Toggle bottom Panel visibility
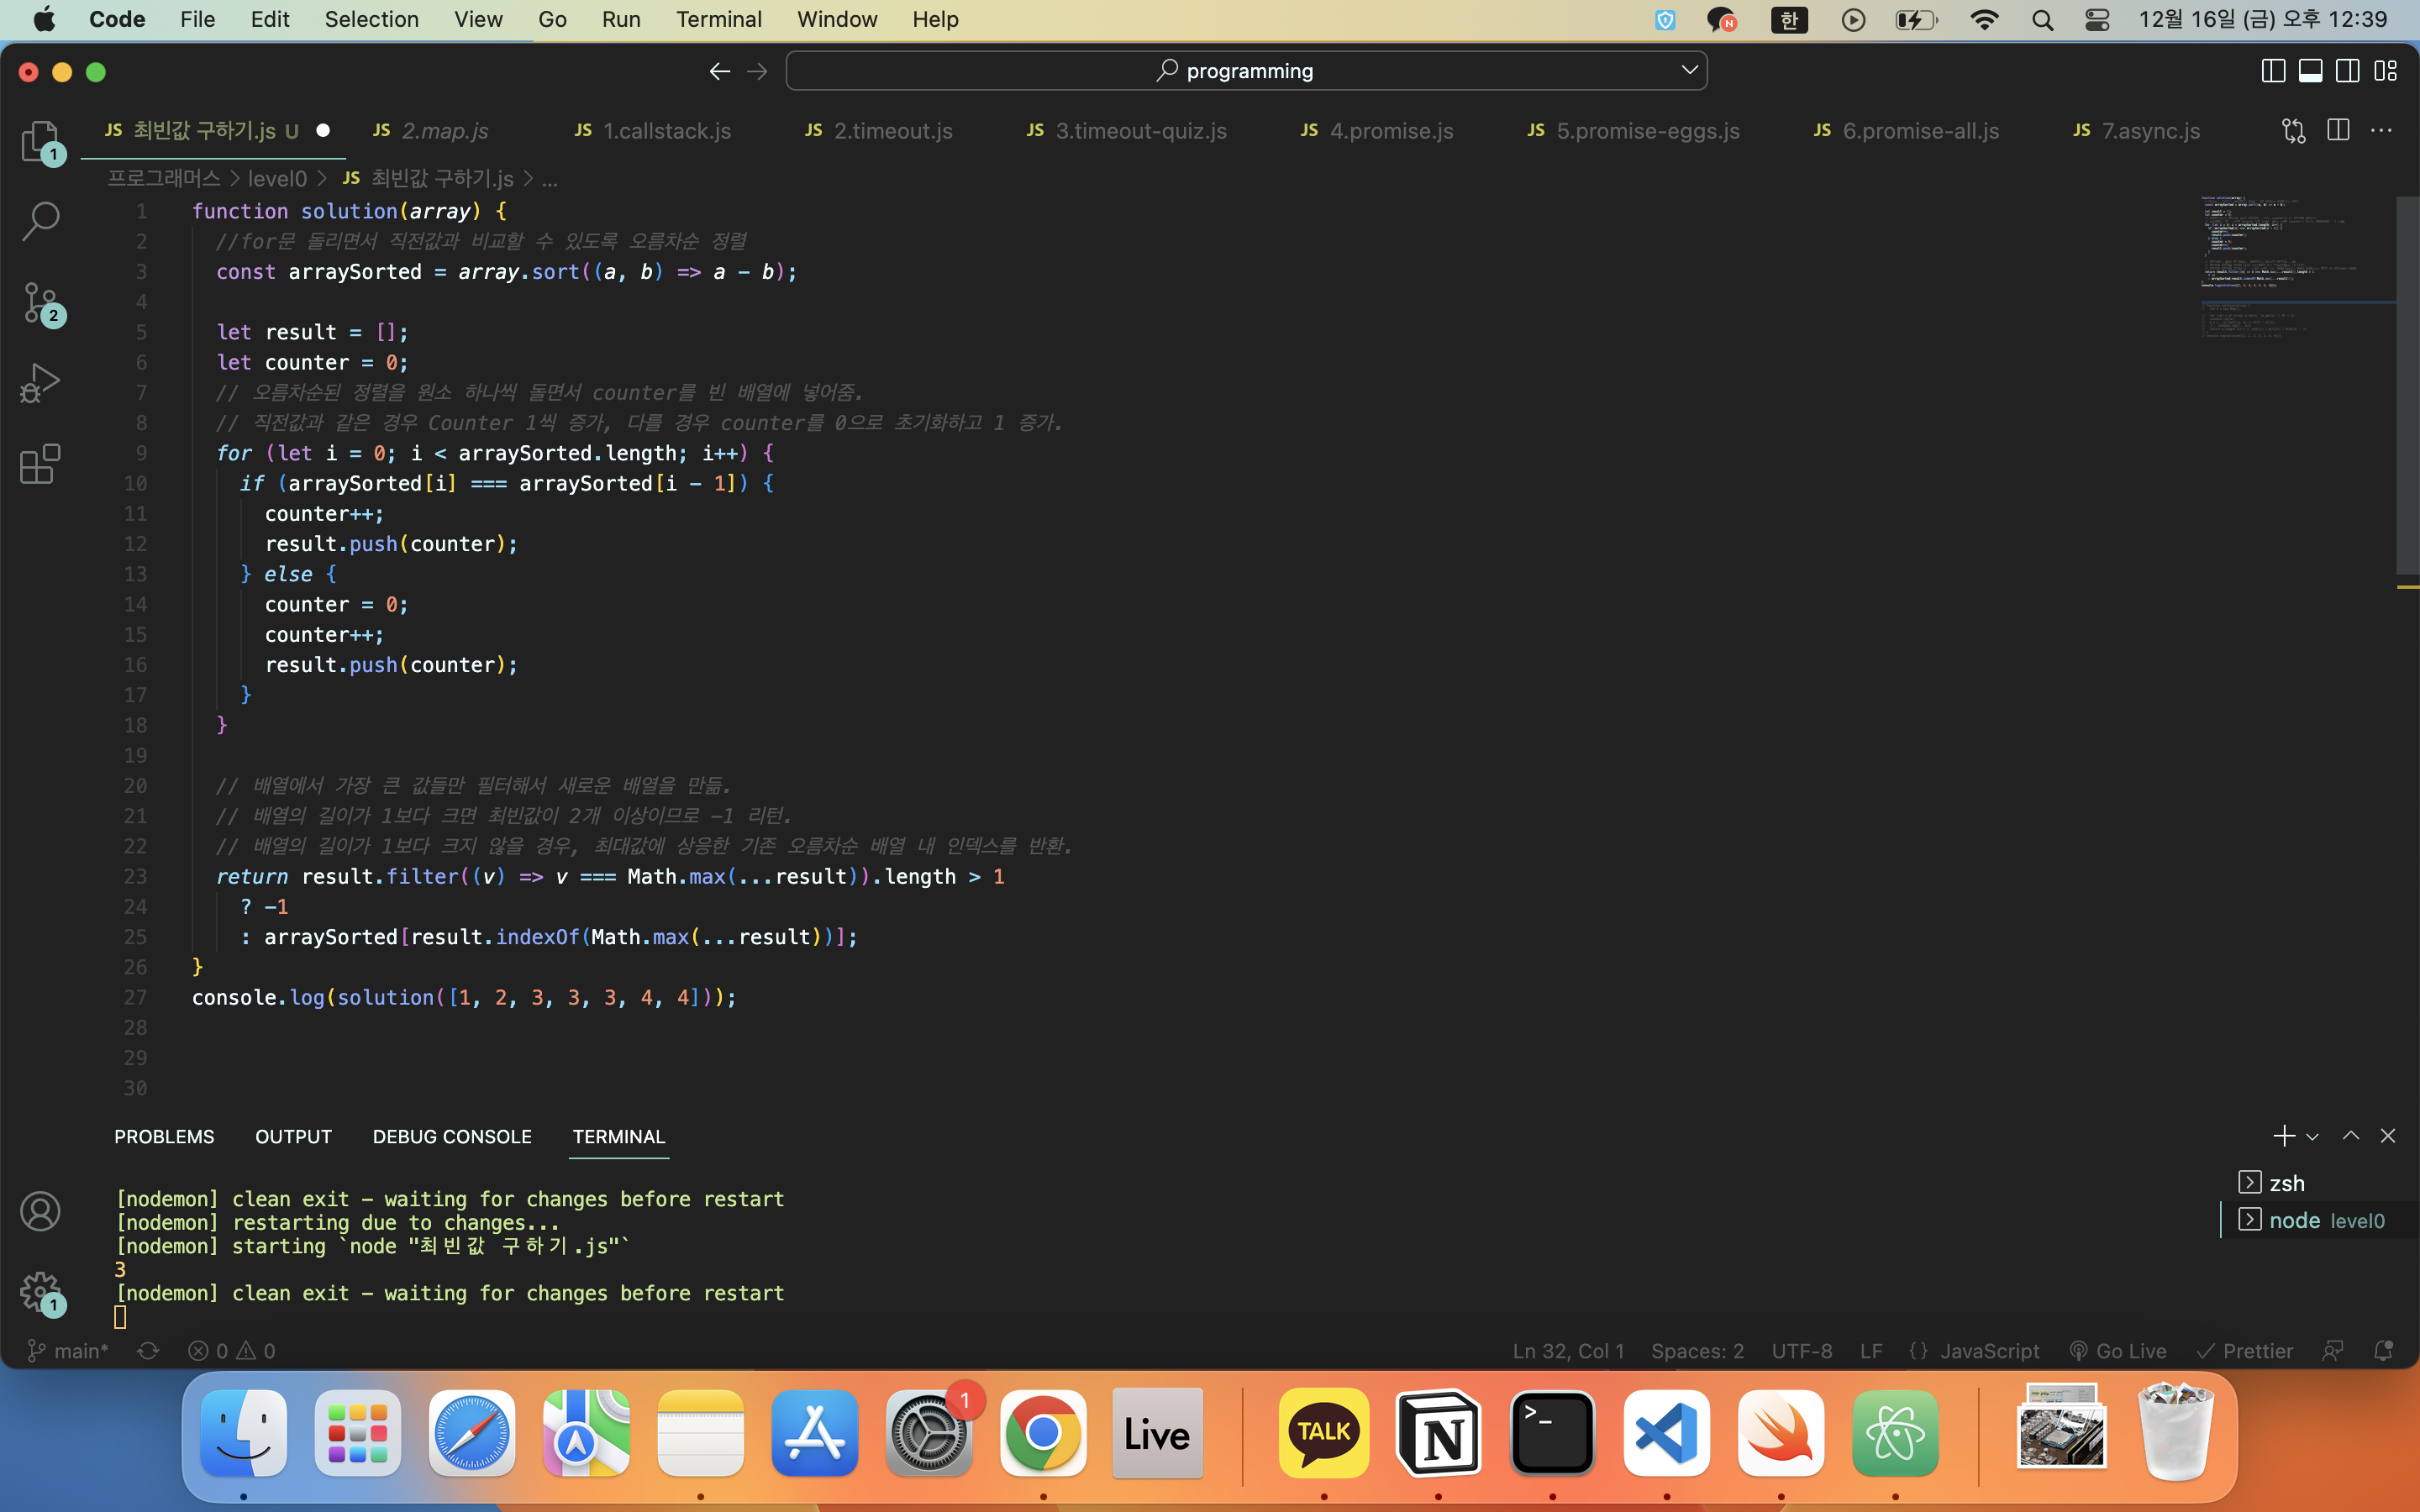This screenshot has height=1512, width=2420. (2310, 71)
